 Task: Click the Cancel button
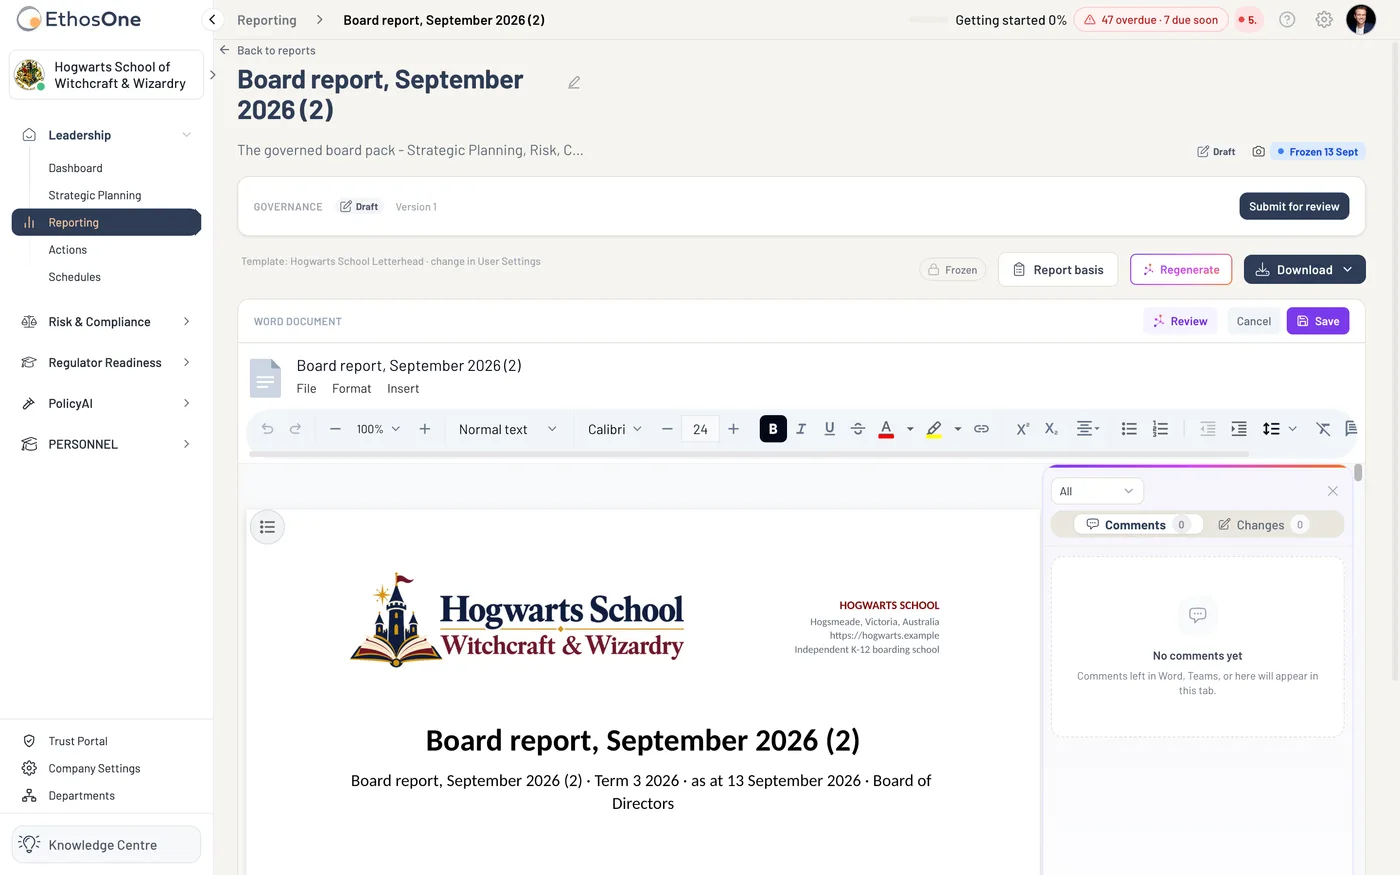[1253, 321]
